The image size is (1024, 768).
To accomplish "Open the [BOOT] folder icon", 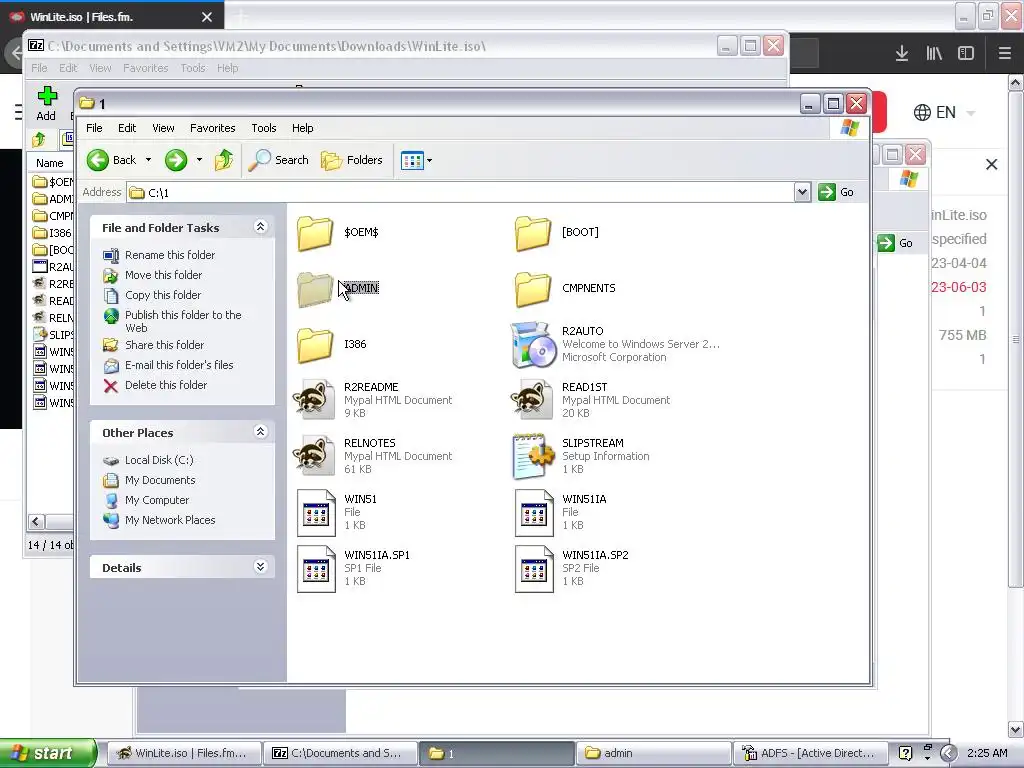I will (x=533, y=233).
